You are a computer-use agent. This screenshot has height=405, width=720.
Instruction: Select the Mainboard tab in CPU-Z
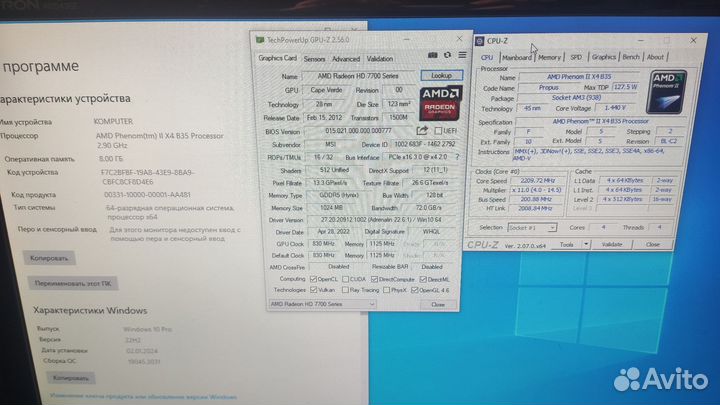[x=517, y=57]
